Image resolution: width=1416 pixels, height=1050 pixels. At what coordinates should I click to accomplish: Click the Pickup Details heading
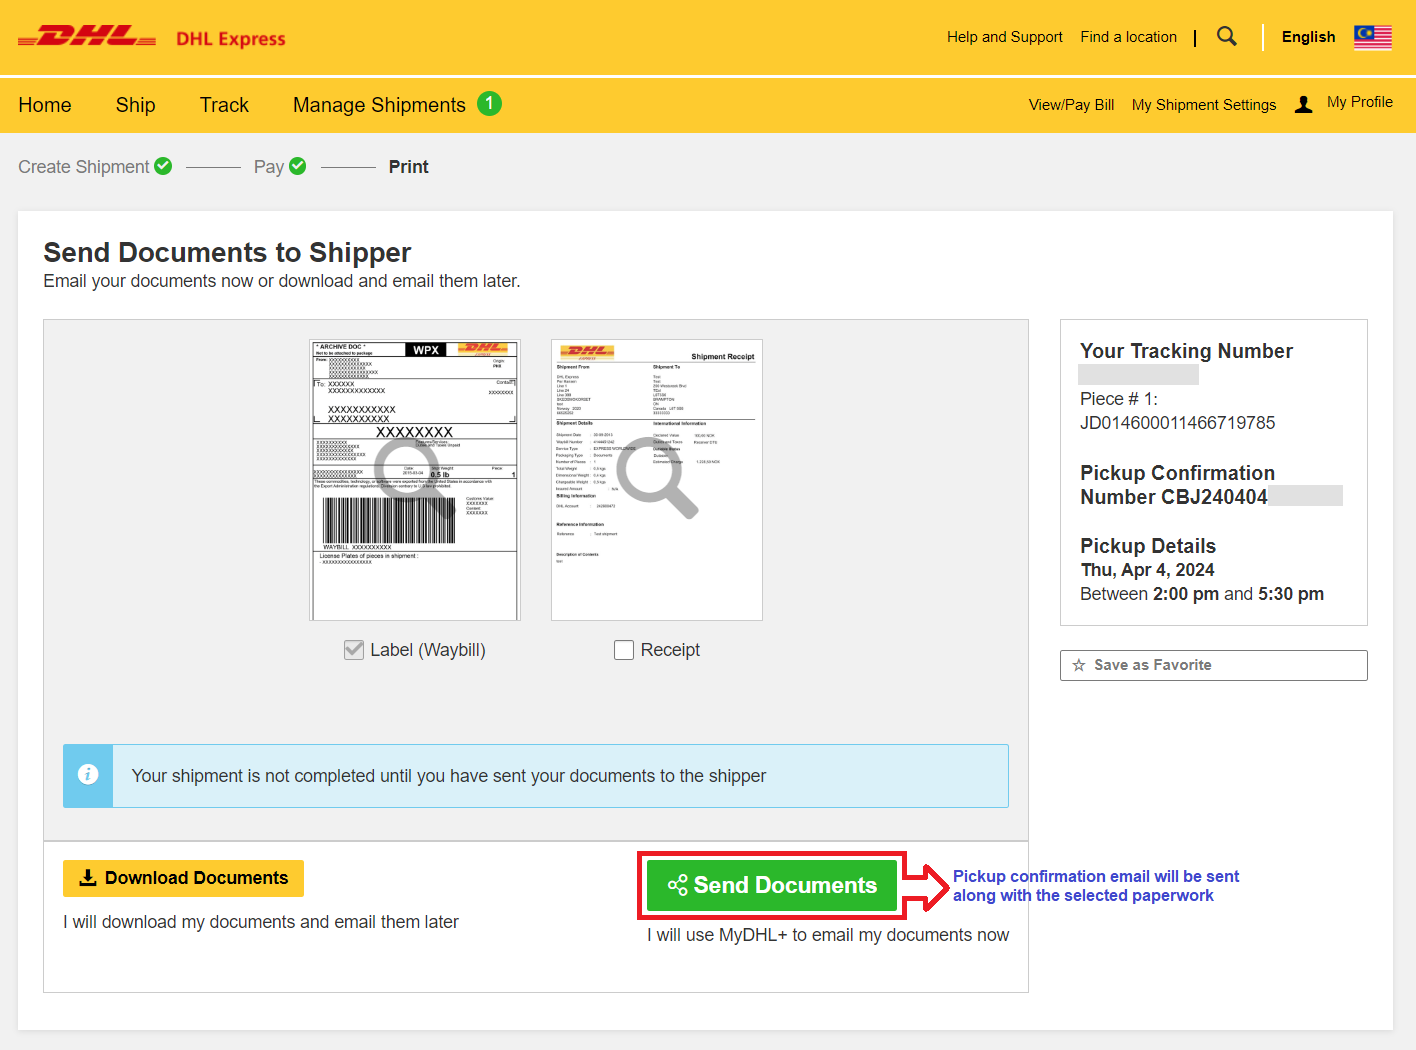(1148, 546)
